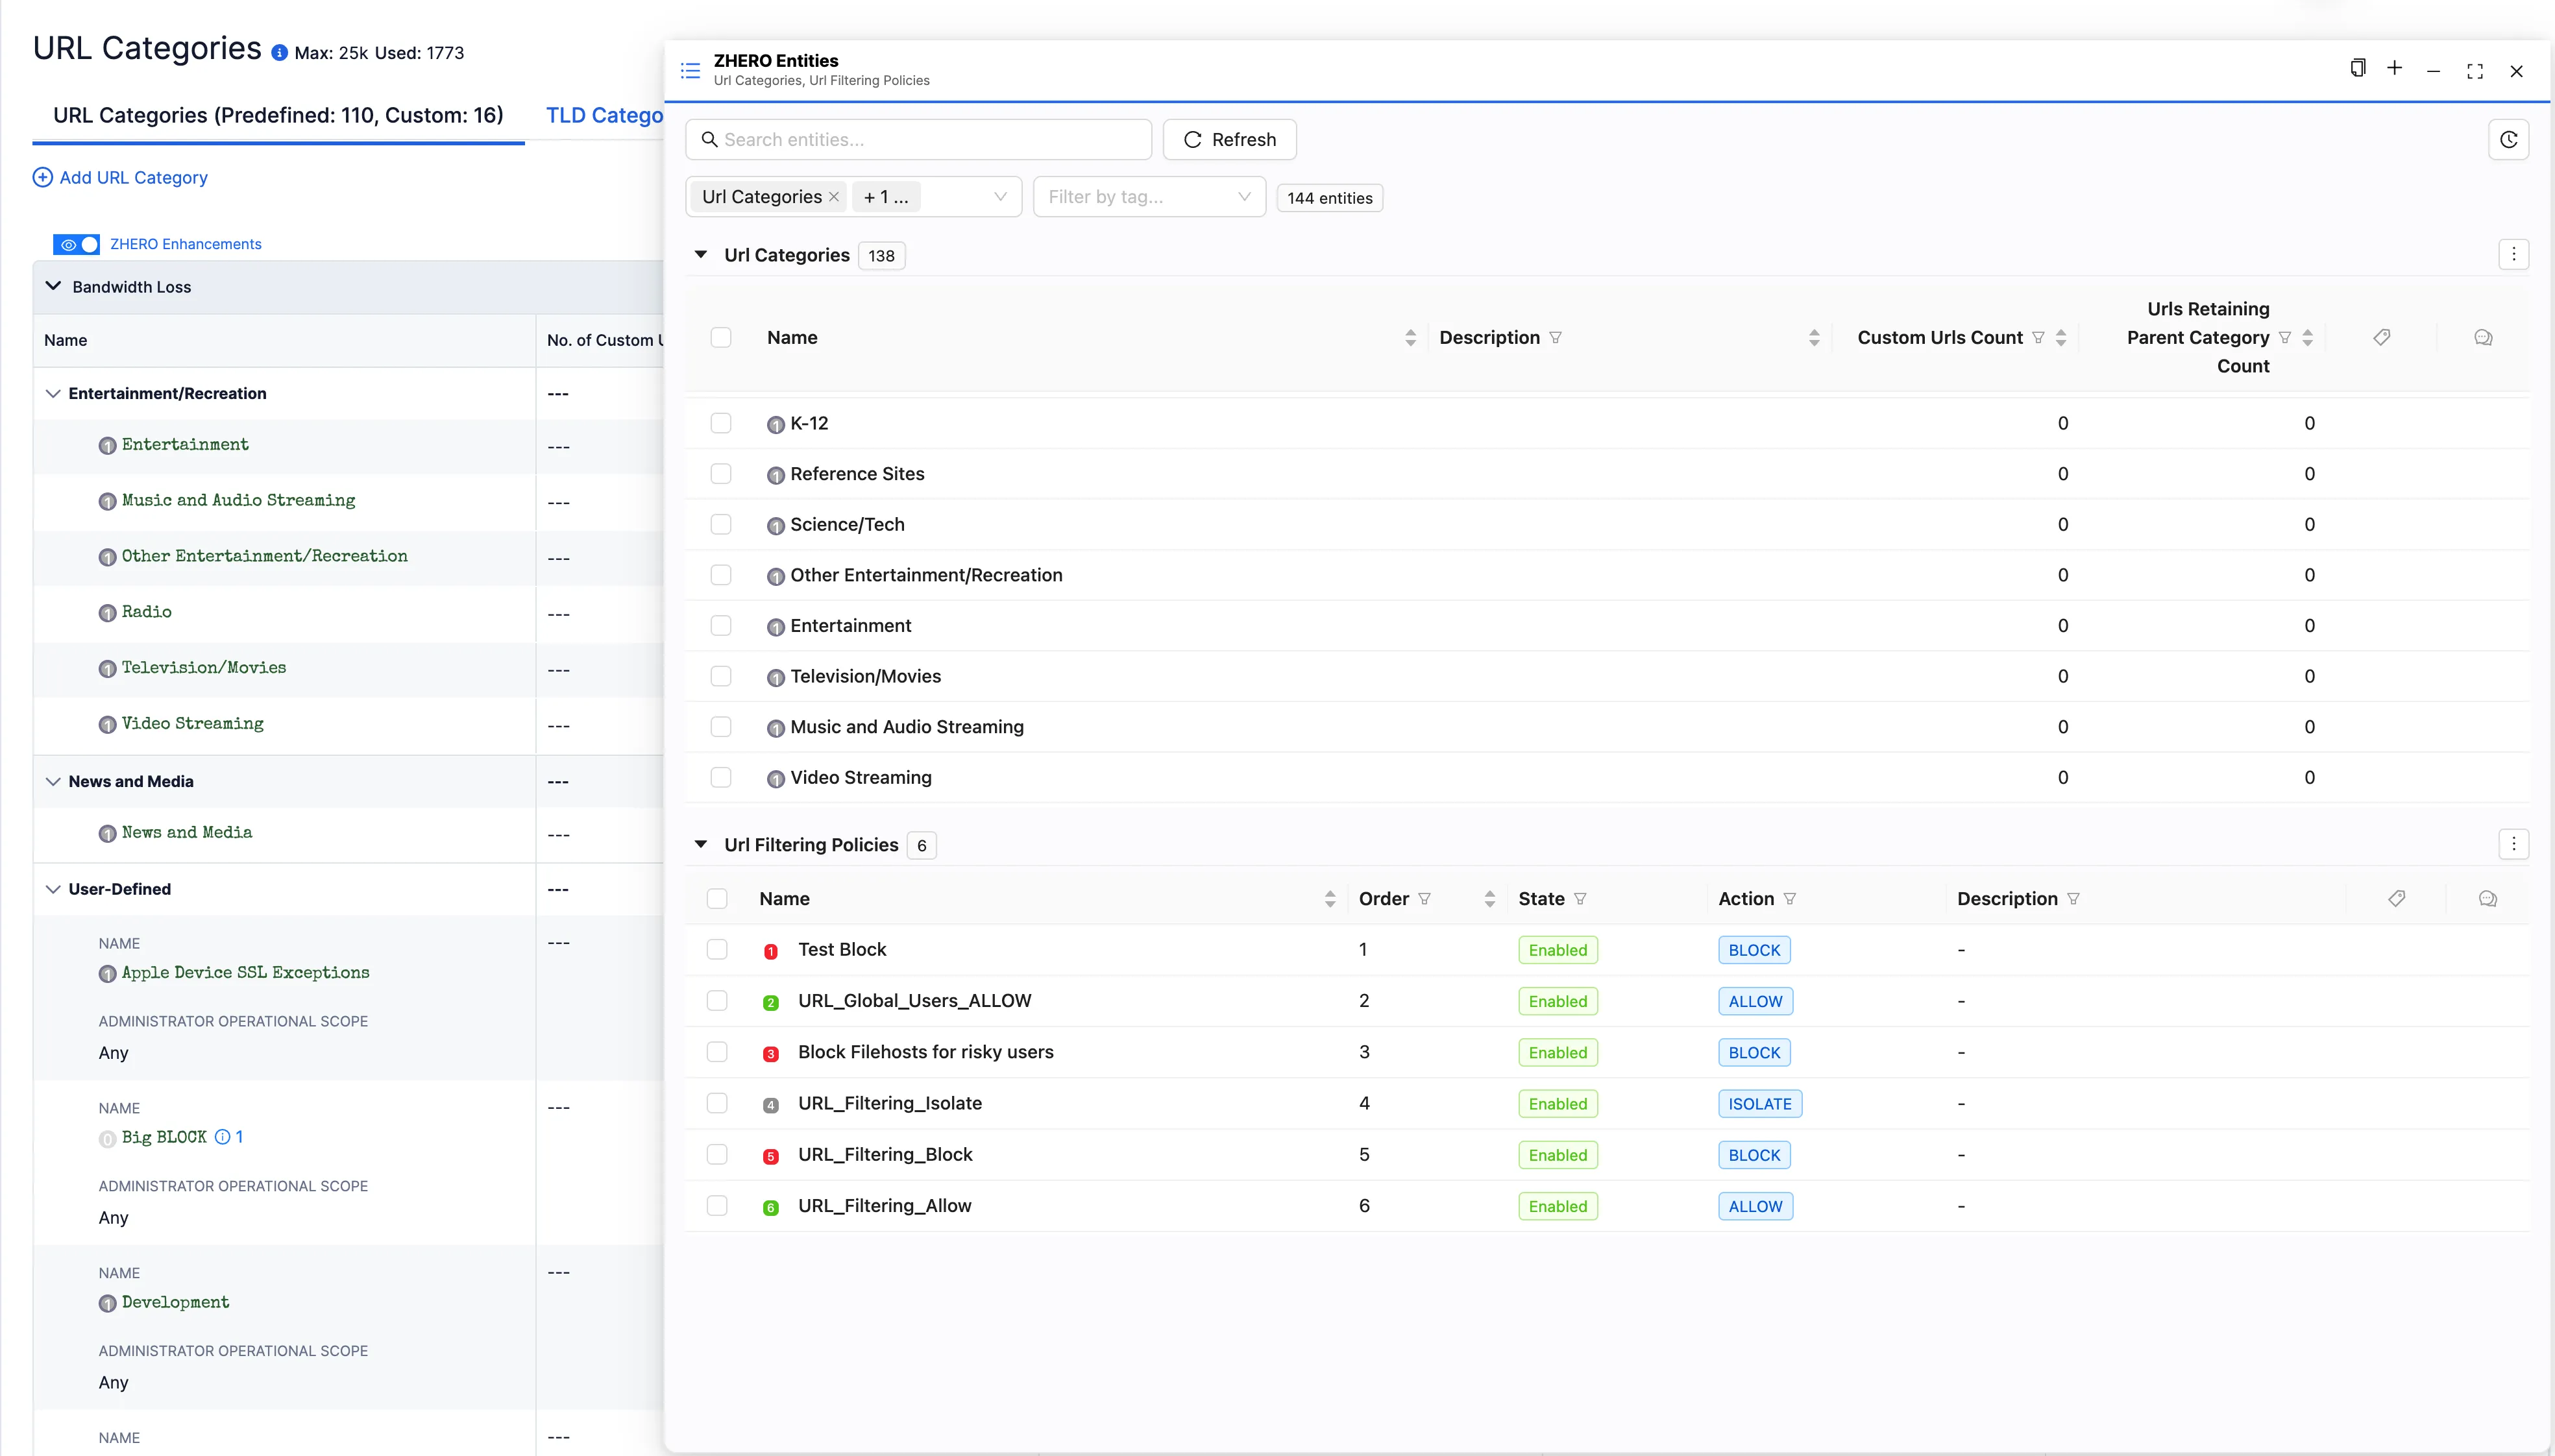Click the Search entities input field
Viewport: 2555px width, 1456px height.
coord(918,139)
